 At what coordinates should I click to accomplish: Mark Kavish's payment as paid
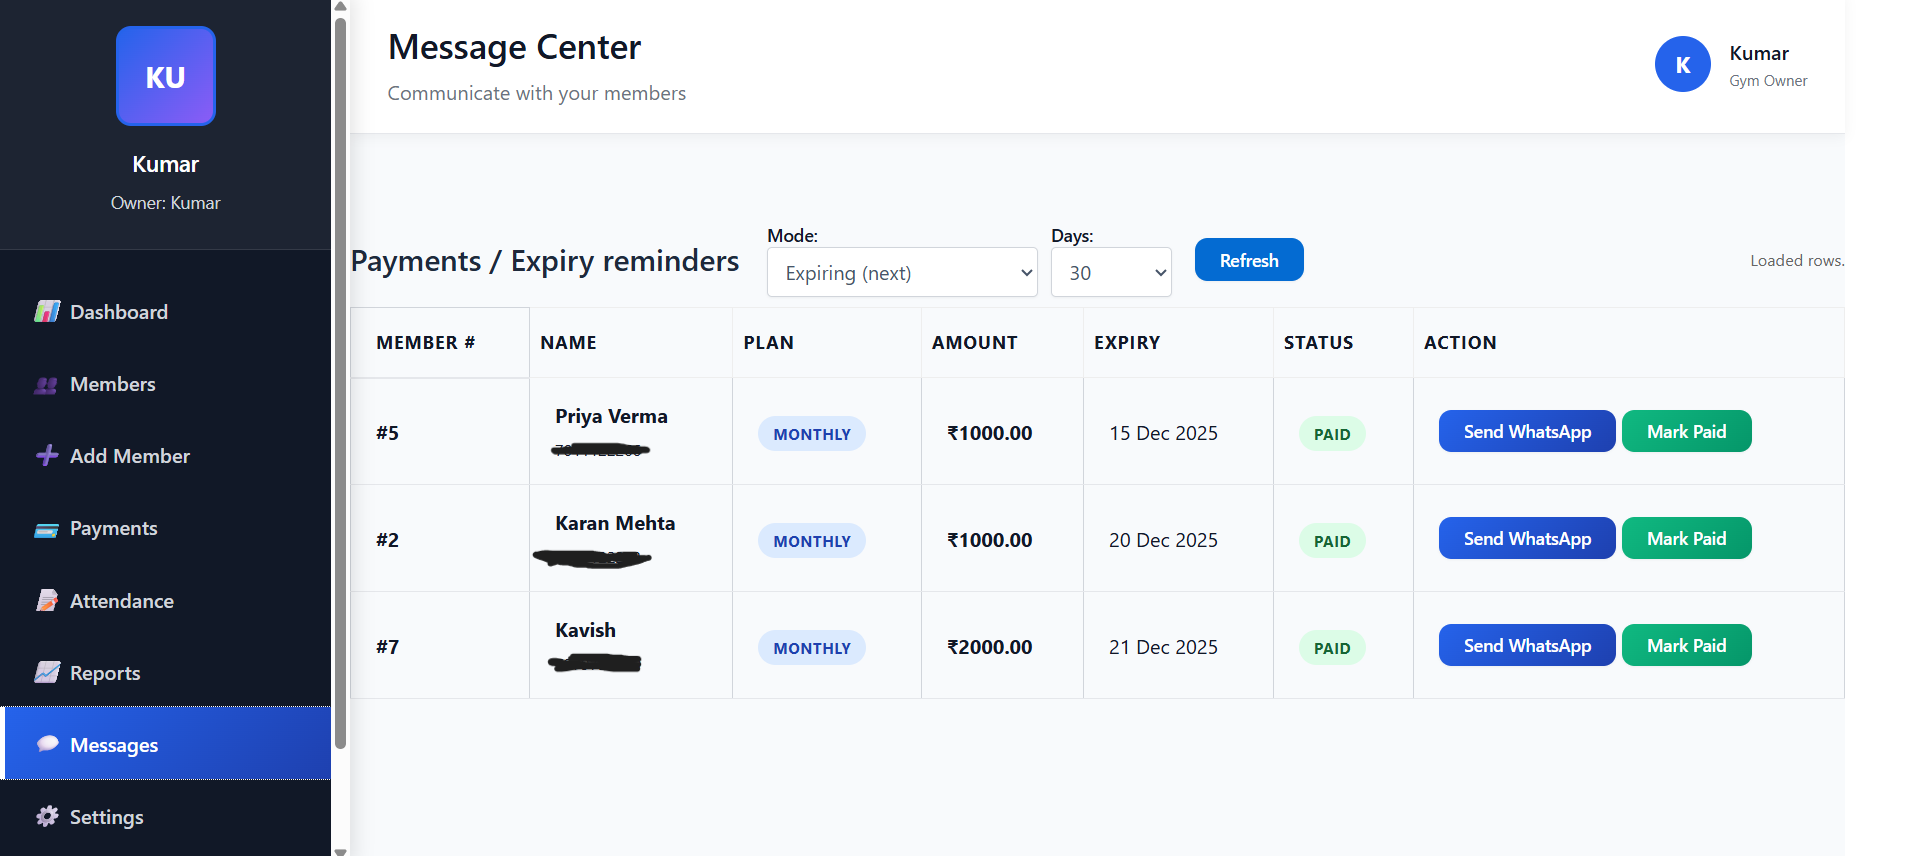click(1686, 645)
